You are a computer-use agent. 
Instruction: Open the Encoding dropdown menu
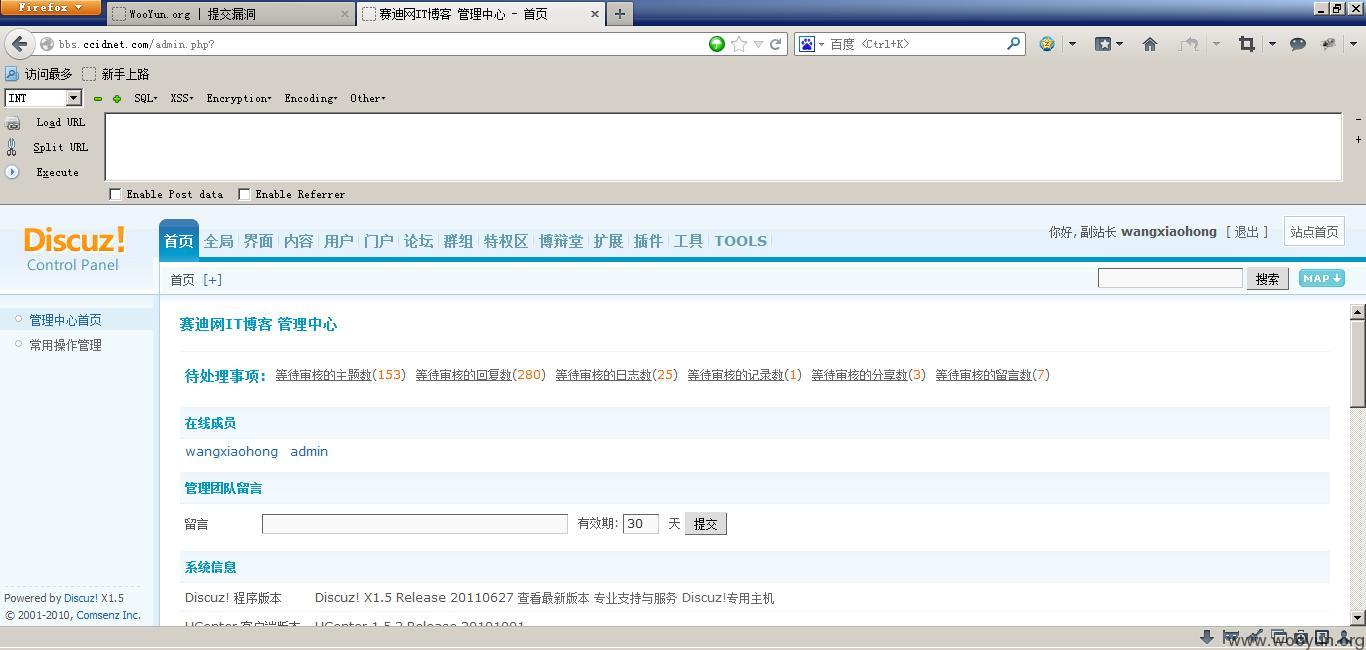point(311,98)
